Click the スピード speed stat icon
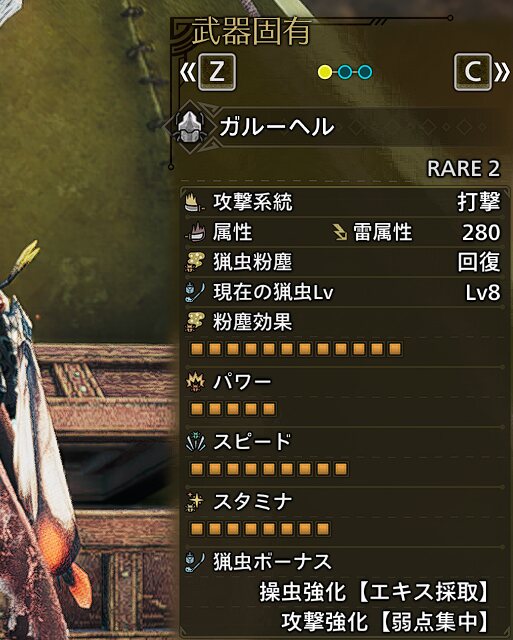Image resolution: width=513 pixels, height=640 pixels. pyautogui.click(x=195, y=442)
